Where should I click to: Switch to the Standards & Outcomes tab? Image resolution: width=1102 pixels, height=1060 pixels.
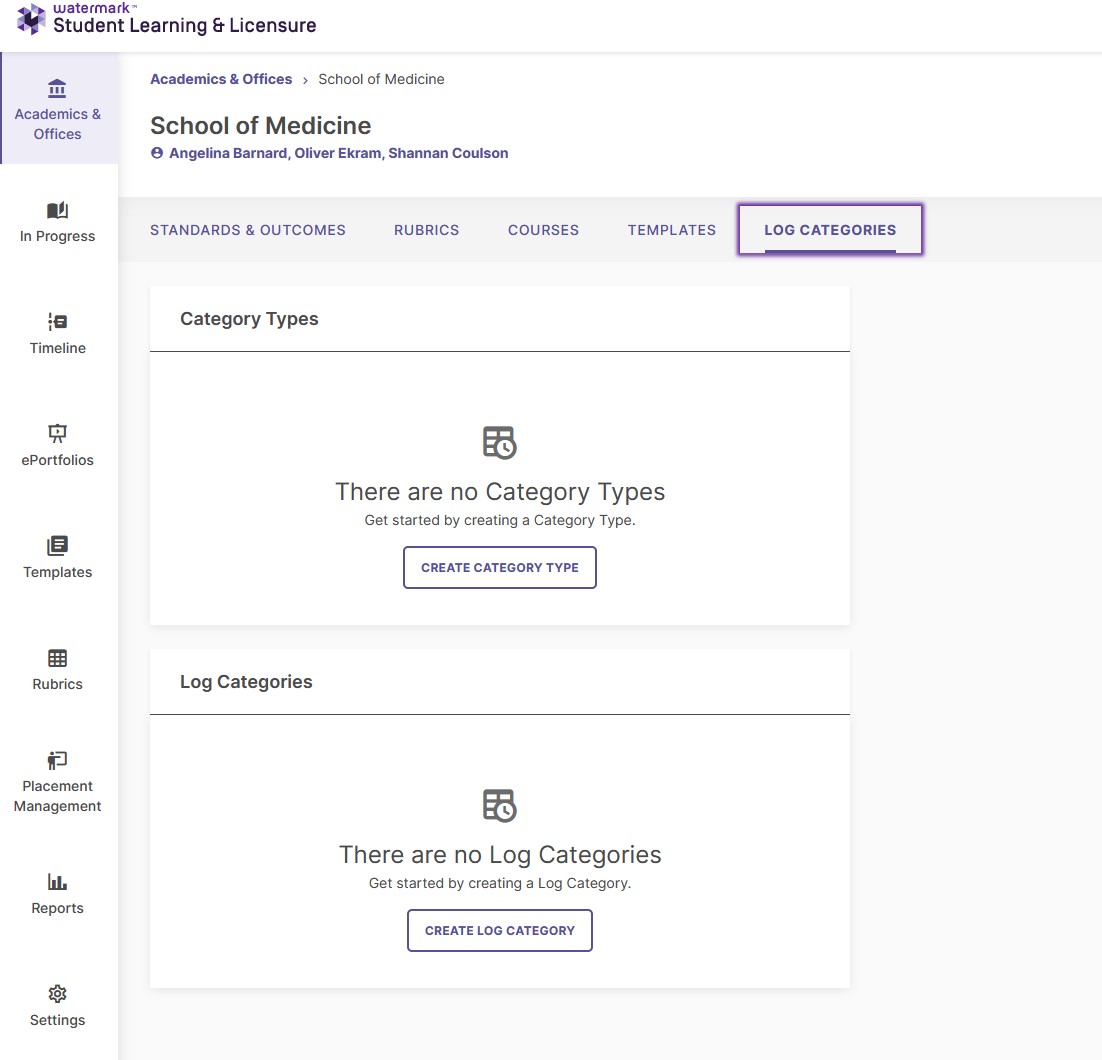(x=248, y=230)
